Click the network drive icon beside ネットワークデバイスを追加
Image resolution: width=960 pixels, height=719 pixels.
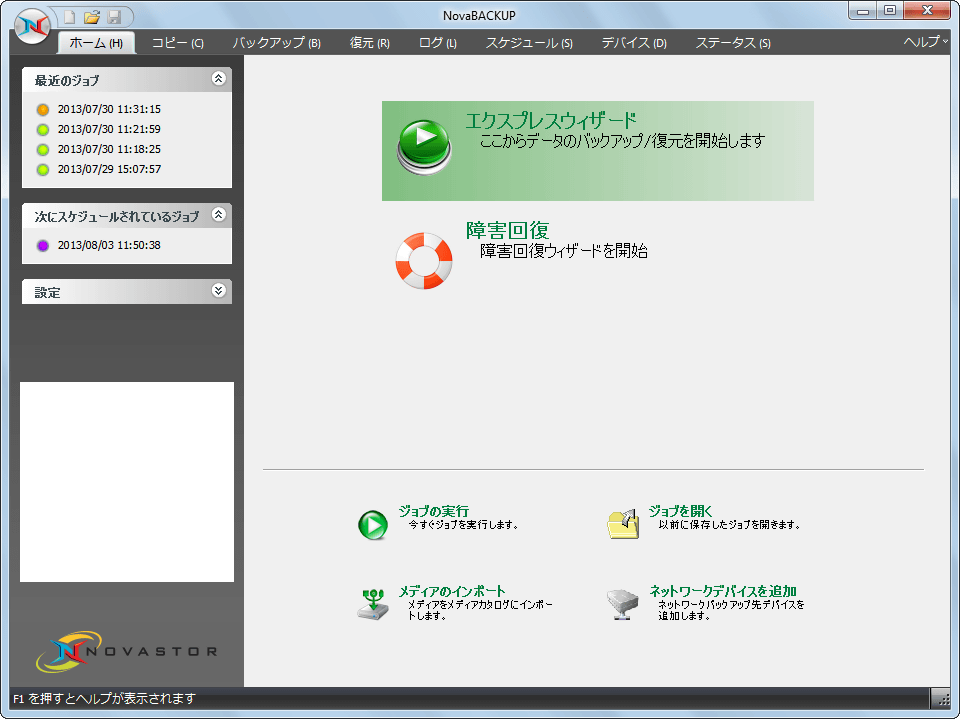point(623,604)
